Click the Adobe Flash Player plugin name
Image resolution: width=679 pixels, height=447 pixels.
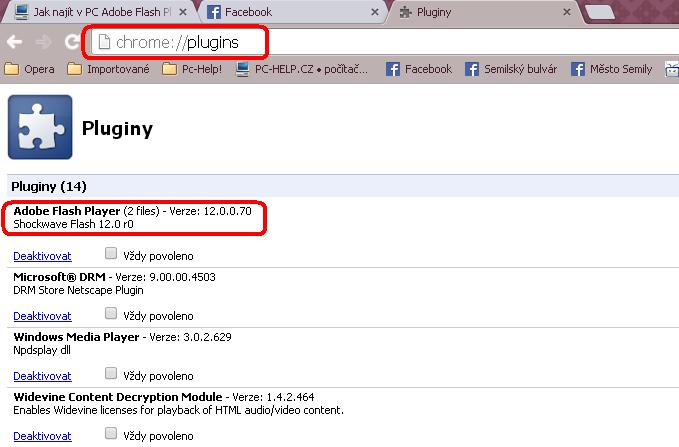[67, 211]
